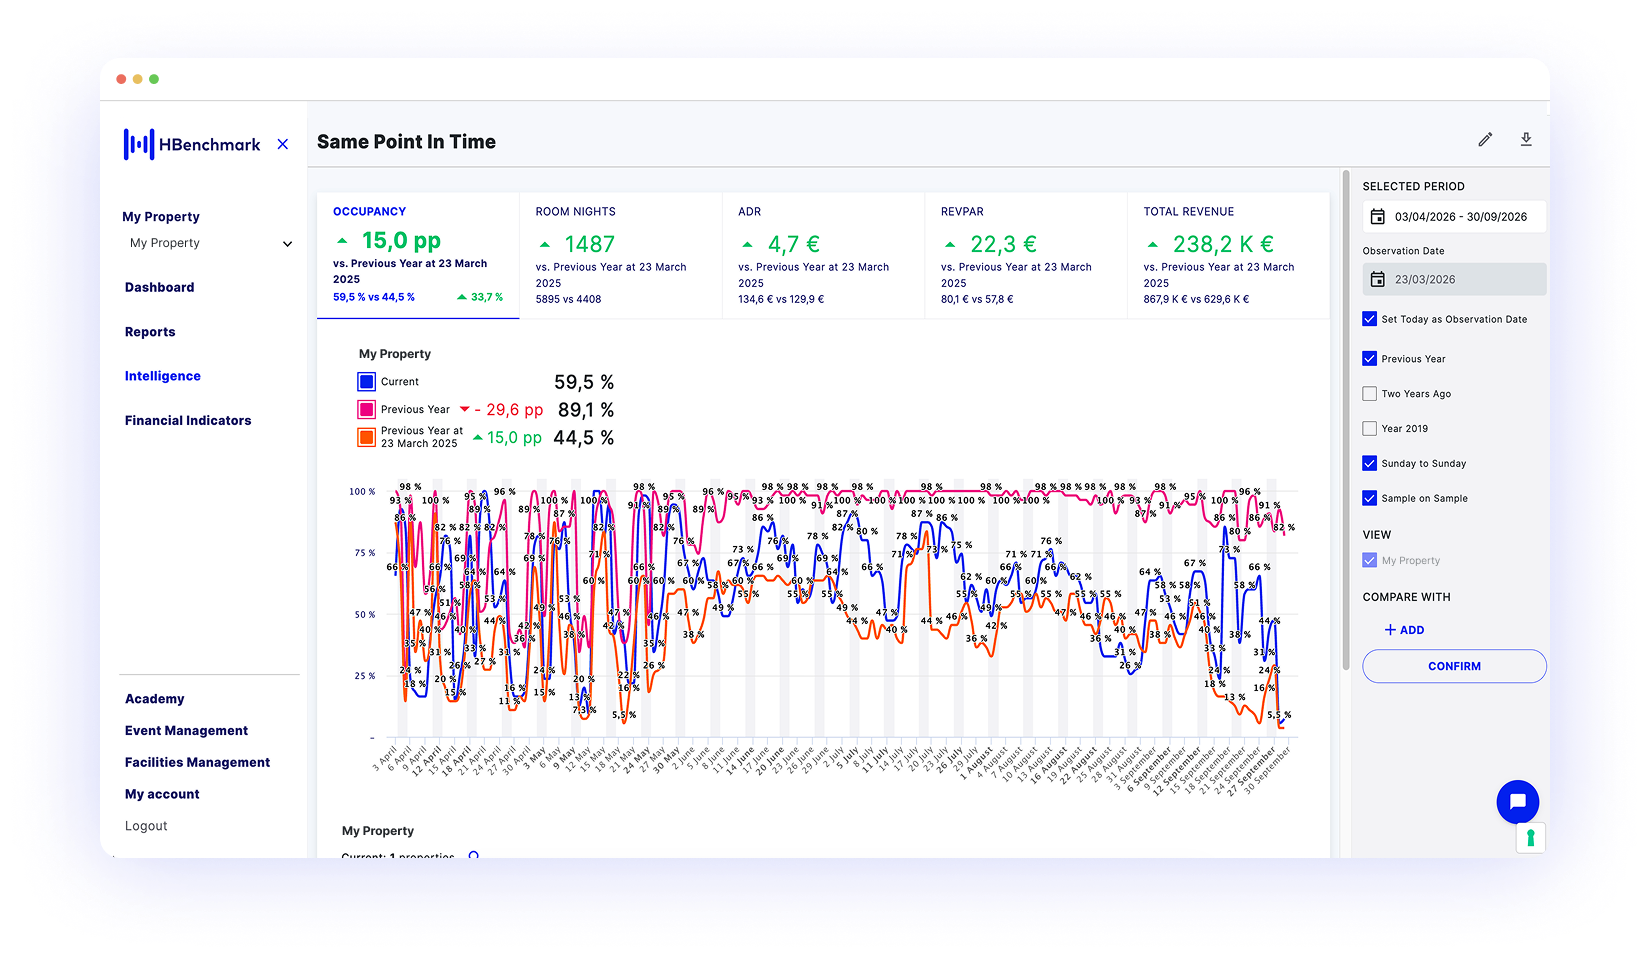Open the chat support bubble
Viewport: 1650px width, 958px height.
(x=1517, y=801)
